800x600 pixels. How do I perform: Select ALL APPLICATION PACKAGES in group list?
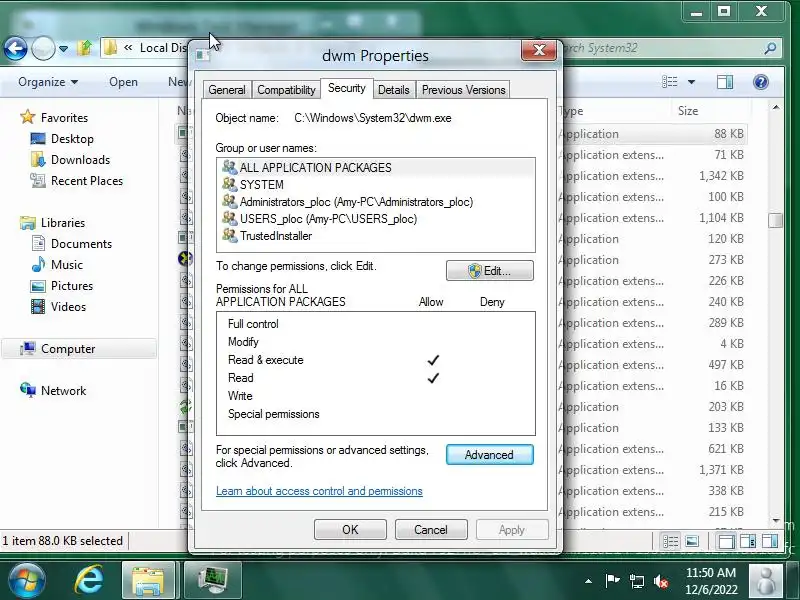tap(376, 168)
